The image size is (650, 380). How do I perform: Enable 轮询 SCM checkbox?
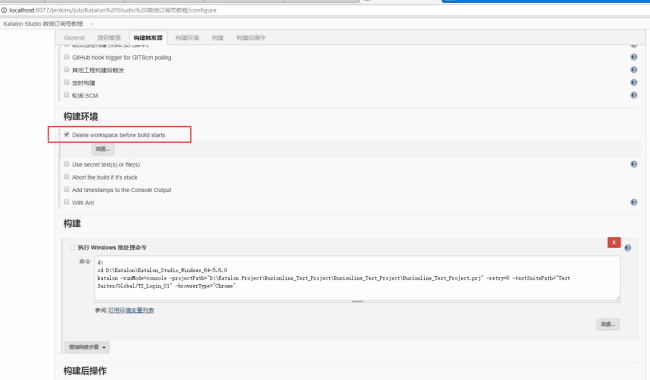pos(67,95)
